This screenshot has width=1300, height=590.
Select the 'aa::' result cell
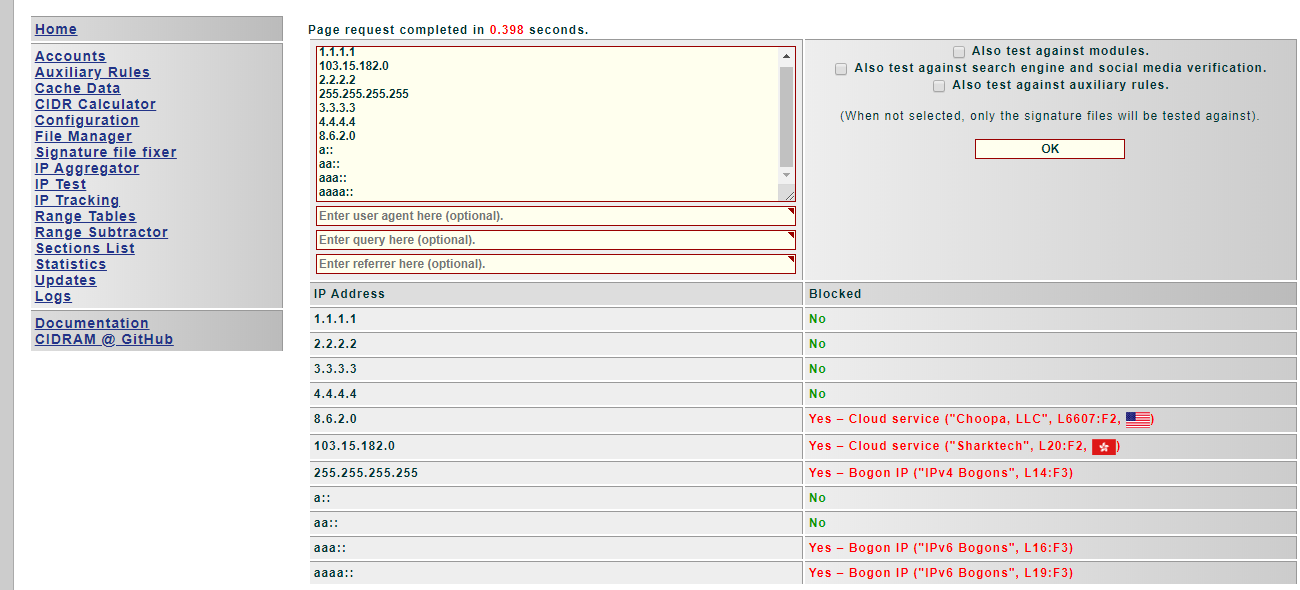(x=556, y=523)
